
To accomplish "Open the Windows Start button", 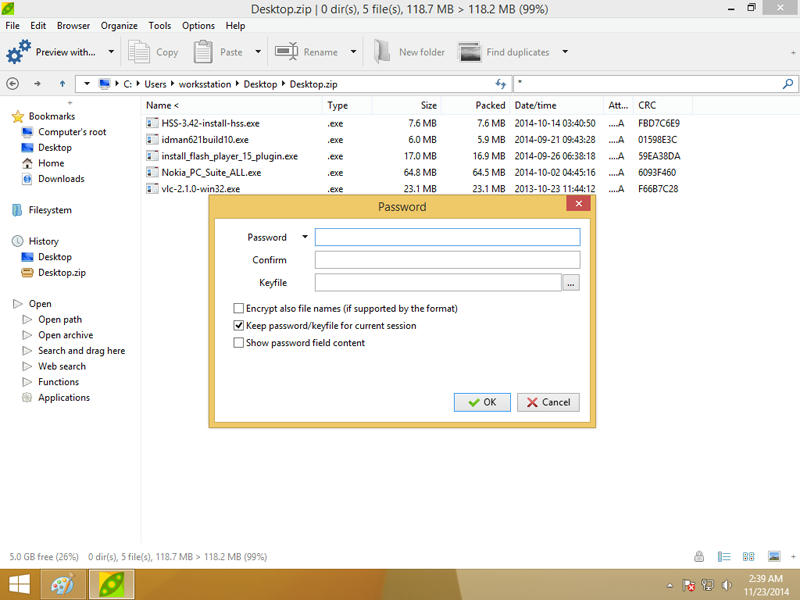I will tap(19, 585).
